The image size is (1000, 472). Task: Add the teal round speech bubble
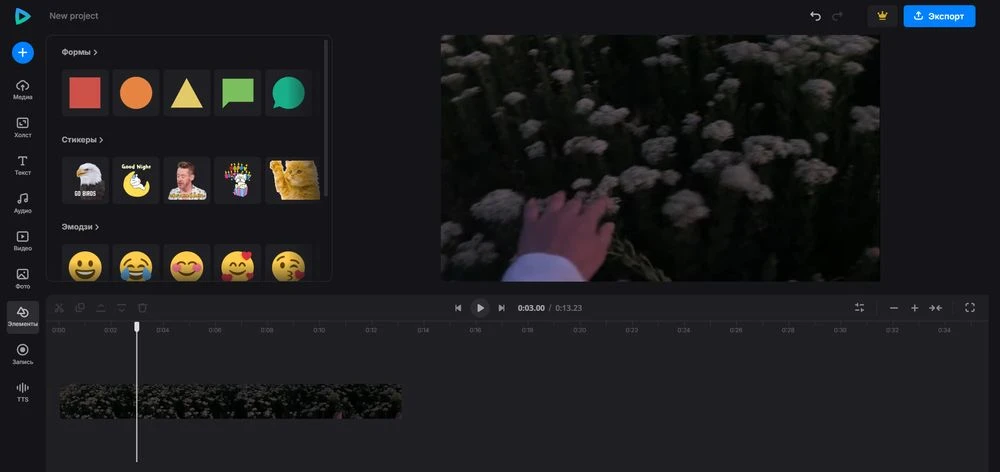(x=288, y=93)
